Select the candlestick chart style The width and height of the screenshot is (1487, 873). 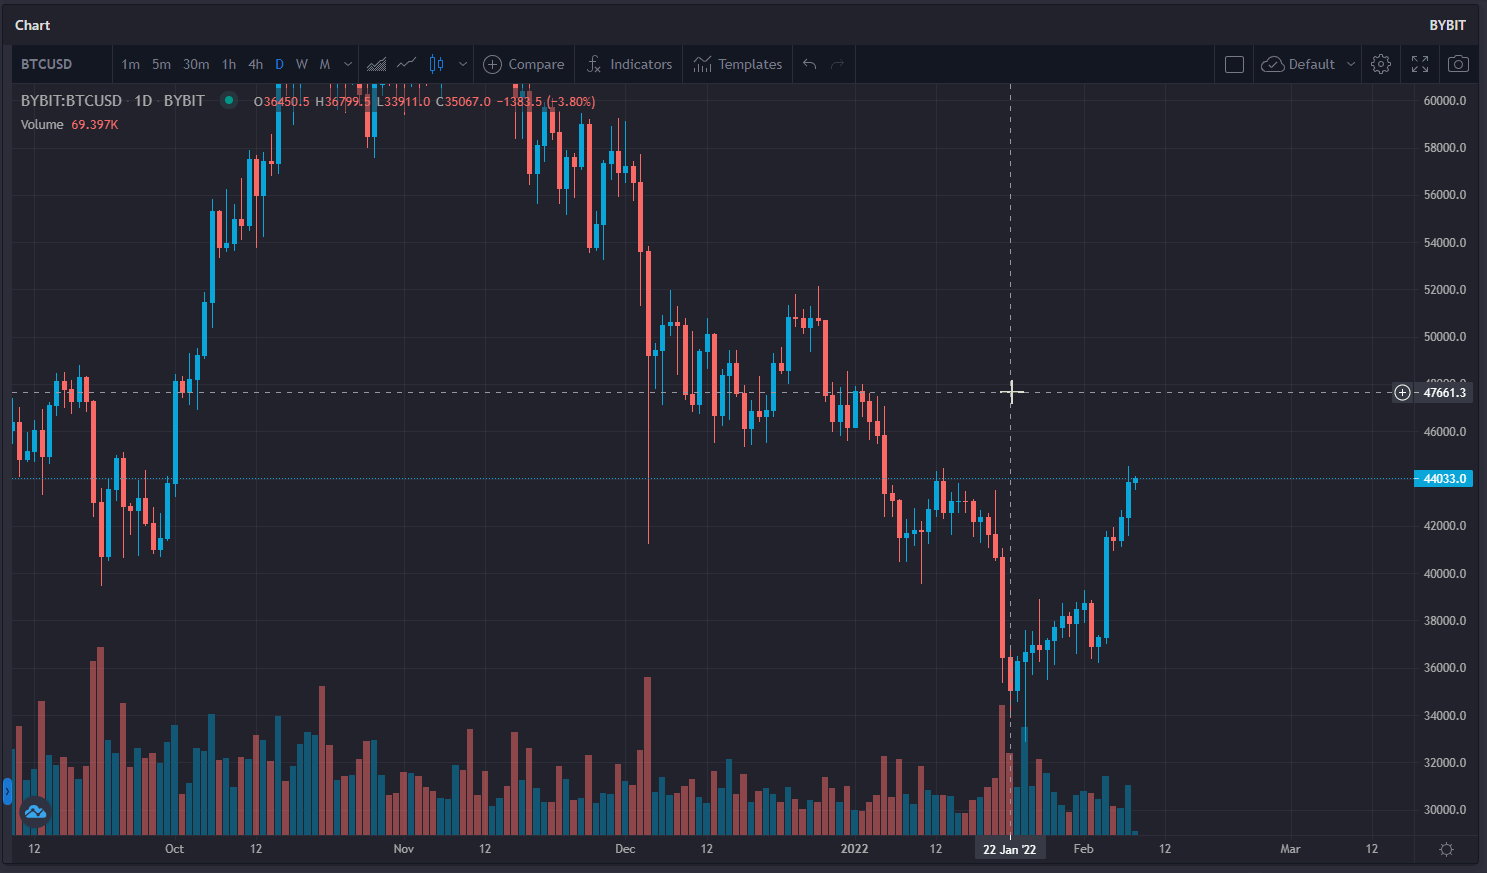coord(436,64)
